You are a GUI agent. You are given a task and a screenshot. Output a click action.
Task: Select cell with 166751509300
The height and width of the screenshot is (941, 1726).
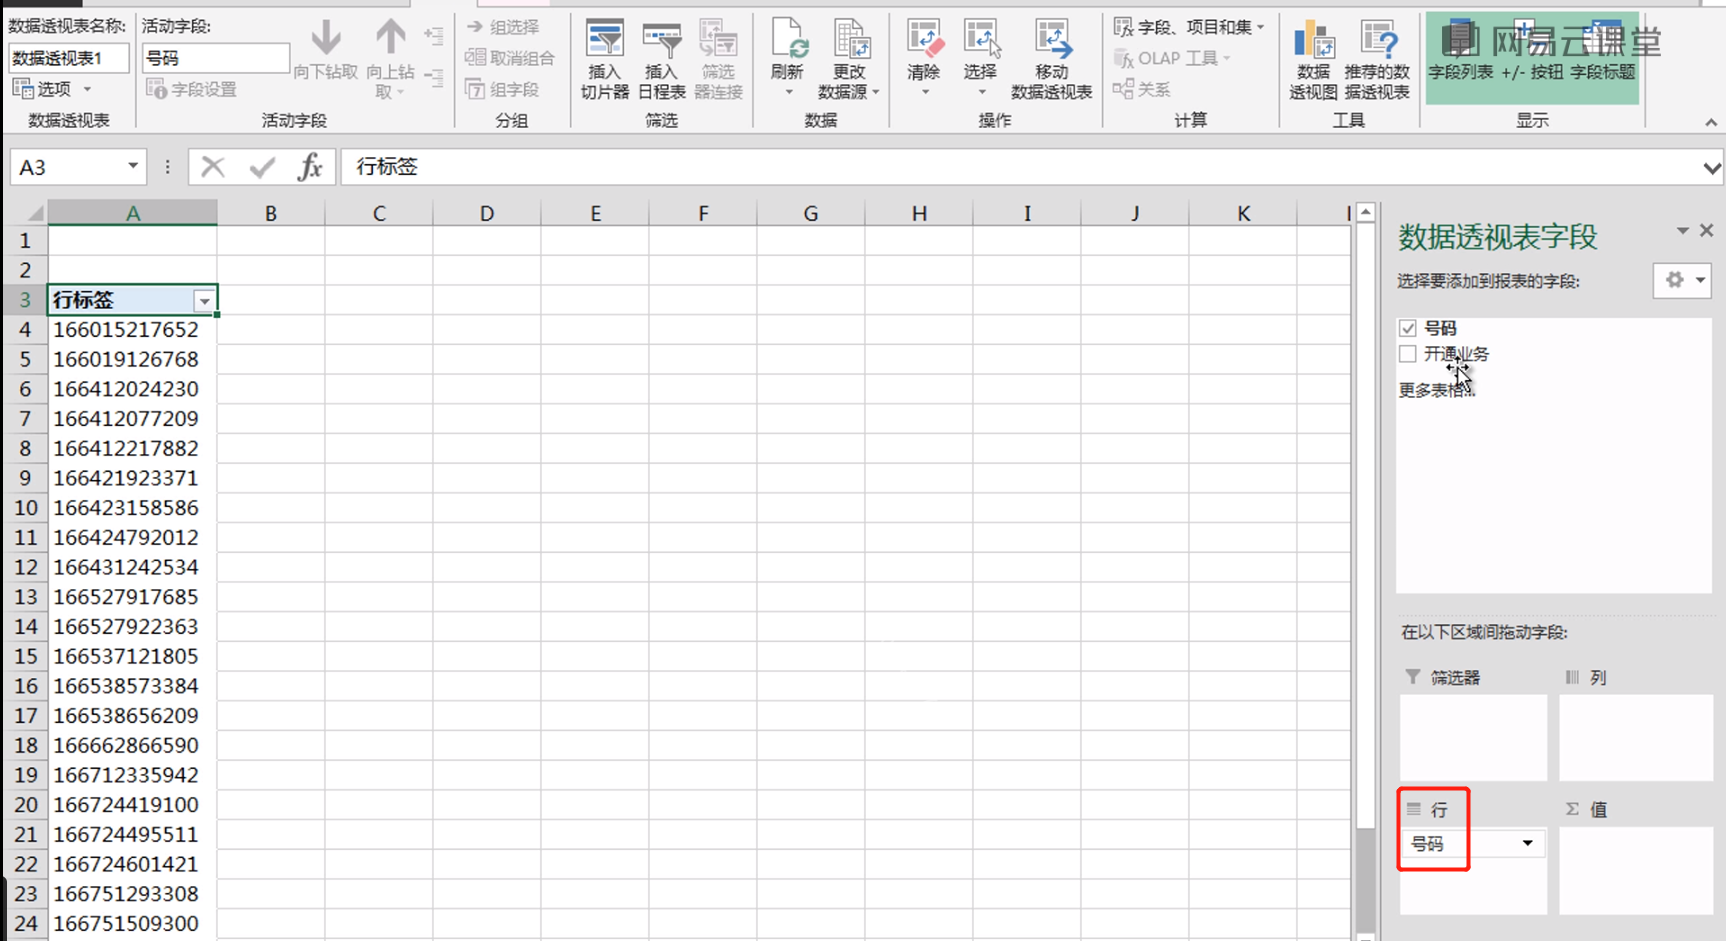(x=132, y=924)
